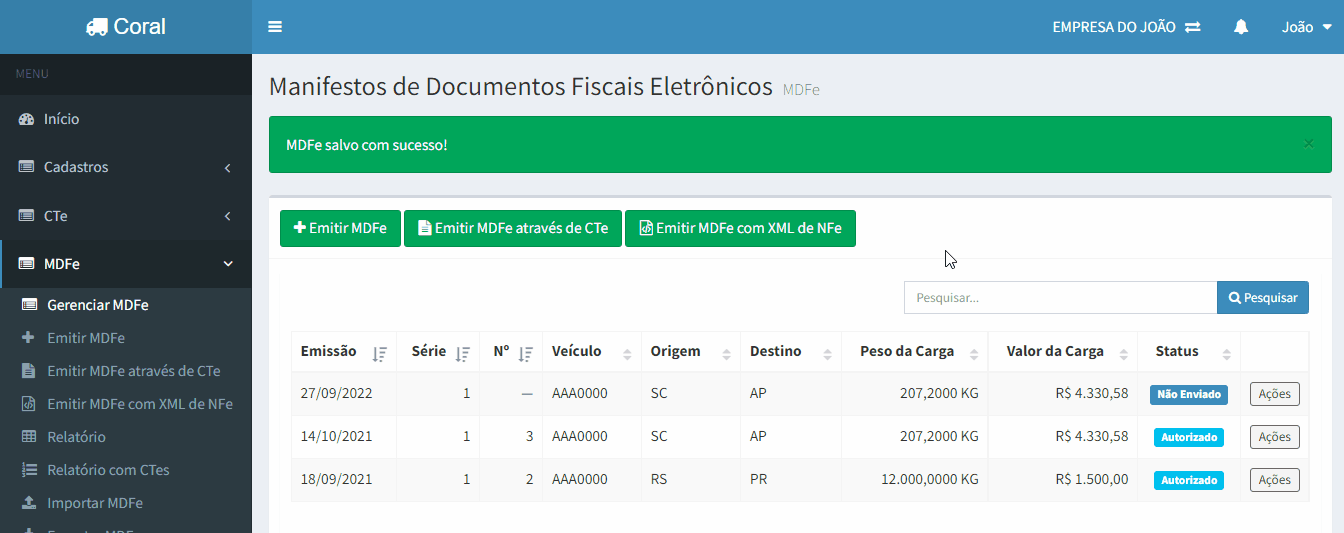This screenshot has width=1344, height=533.
Task: Open Ações for the Não Enviado row
Action: tap(1274, 394)
